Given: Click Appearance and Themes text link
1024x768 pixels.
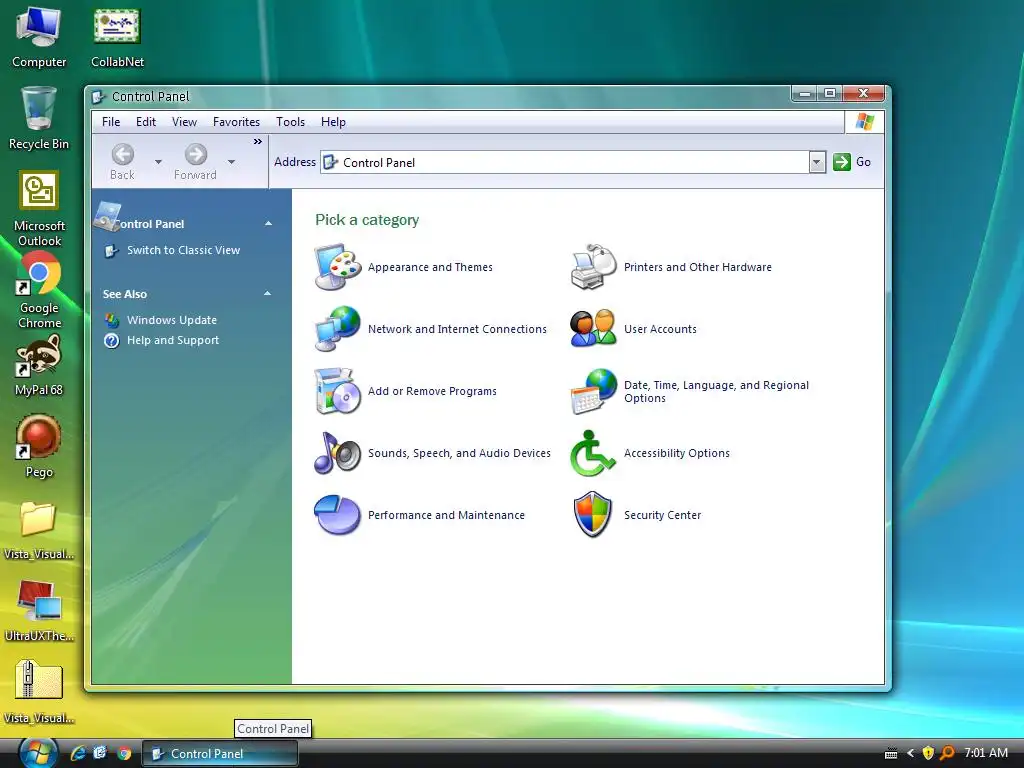Looking at the screenshot, I should pos(430,267).
